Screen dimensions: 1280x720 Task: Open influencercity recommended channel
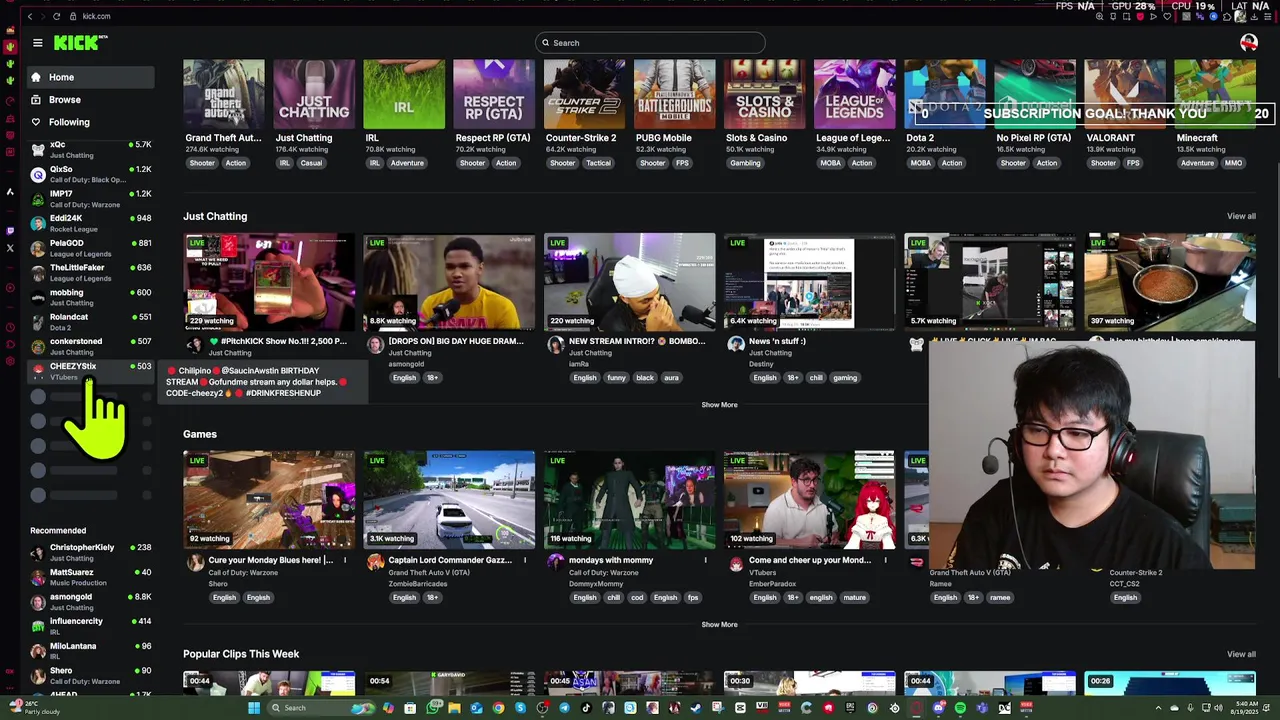91,626
